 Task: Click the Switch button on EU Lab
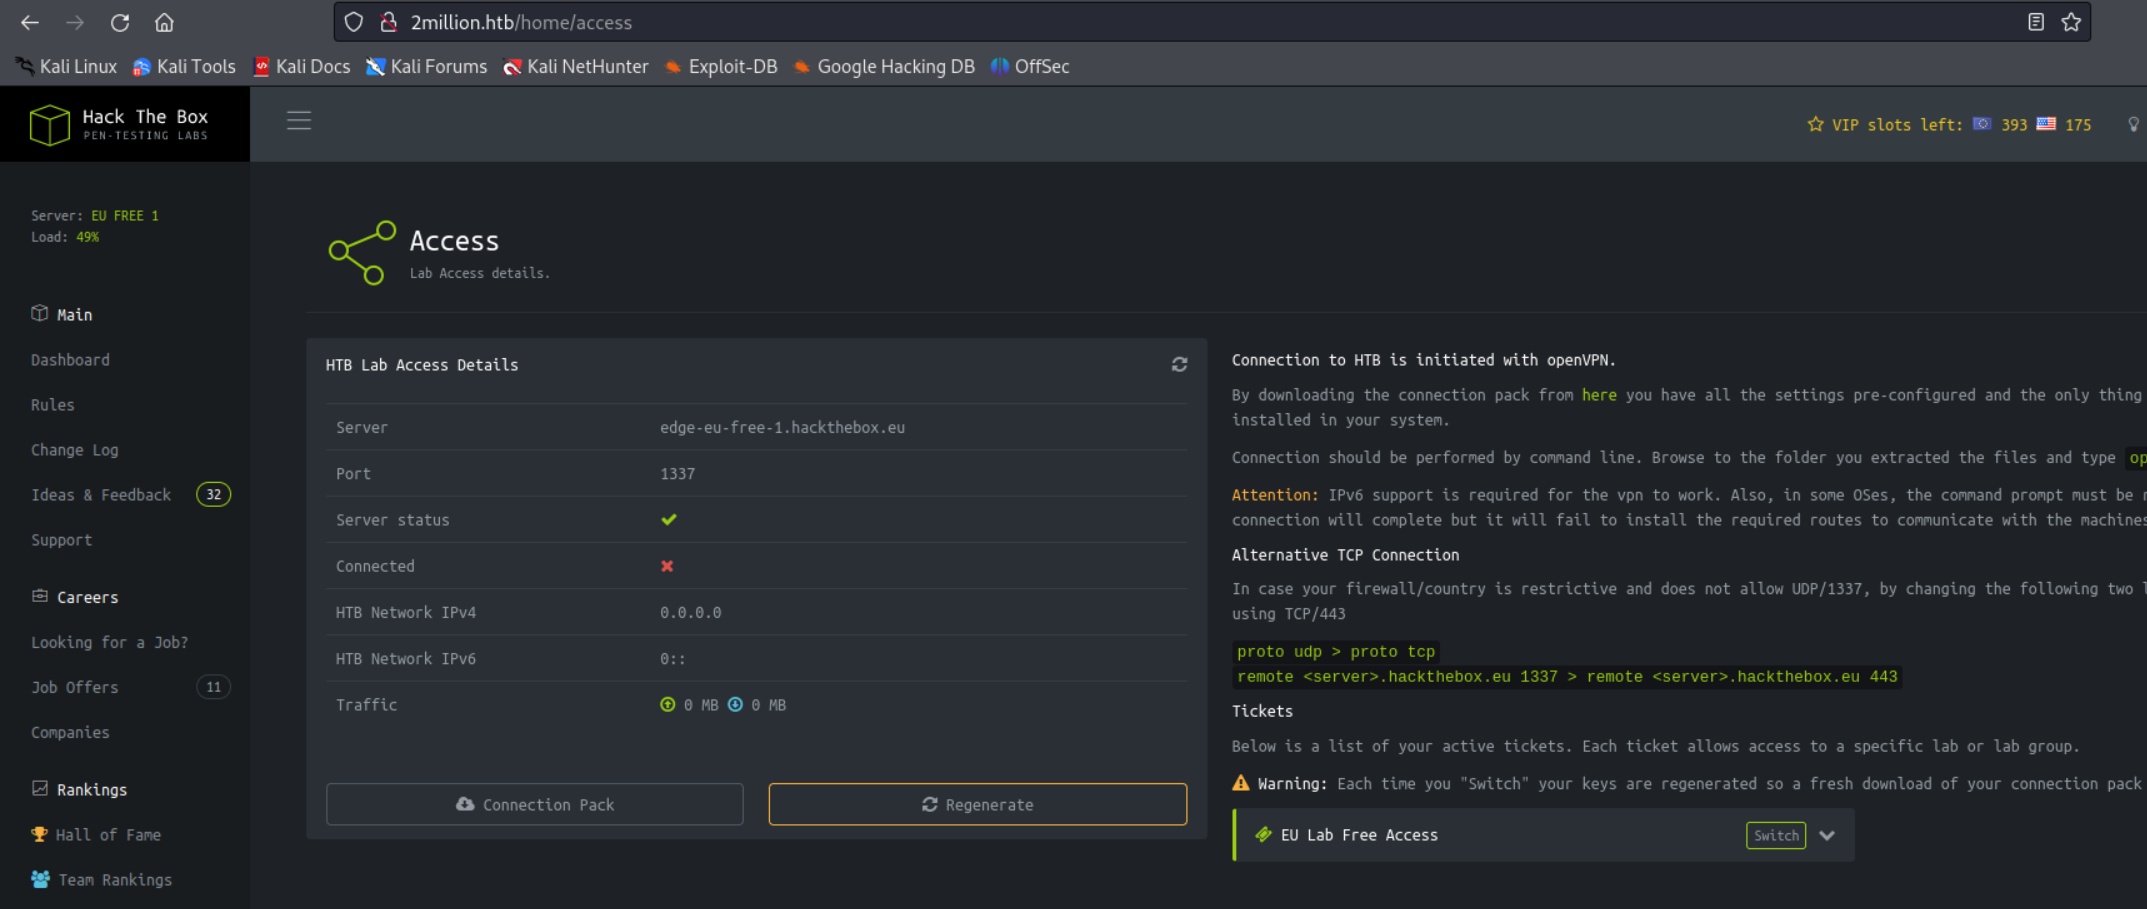pos(1776,835)
